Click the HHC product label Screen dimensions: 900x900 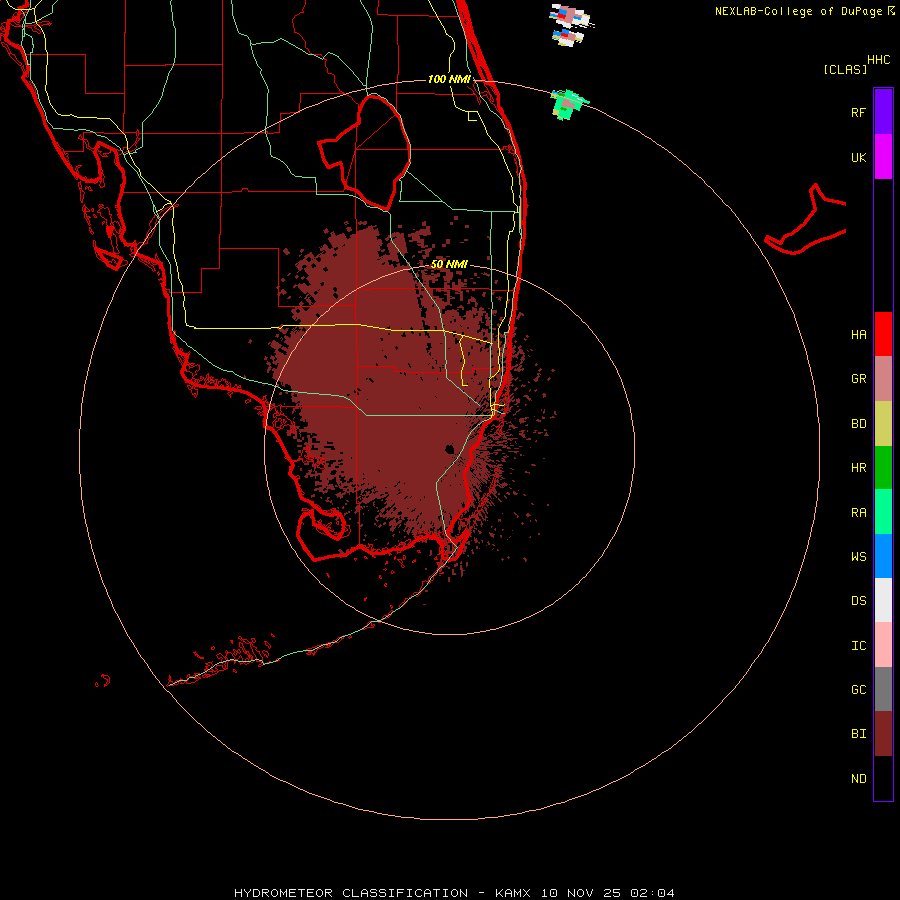pos(878,60)
